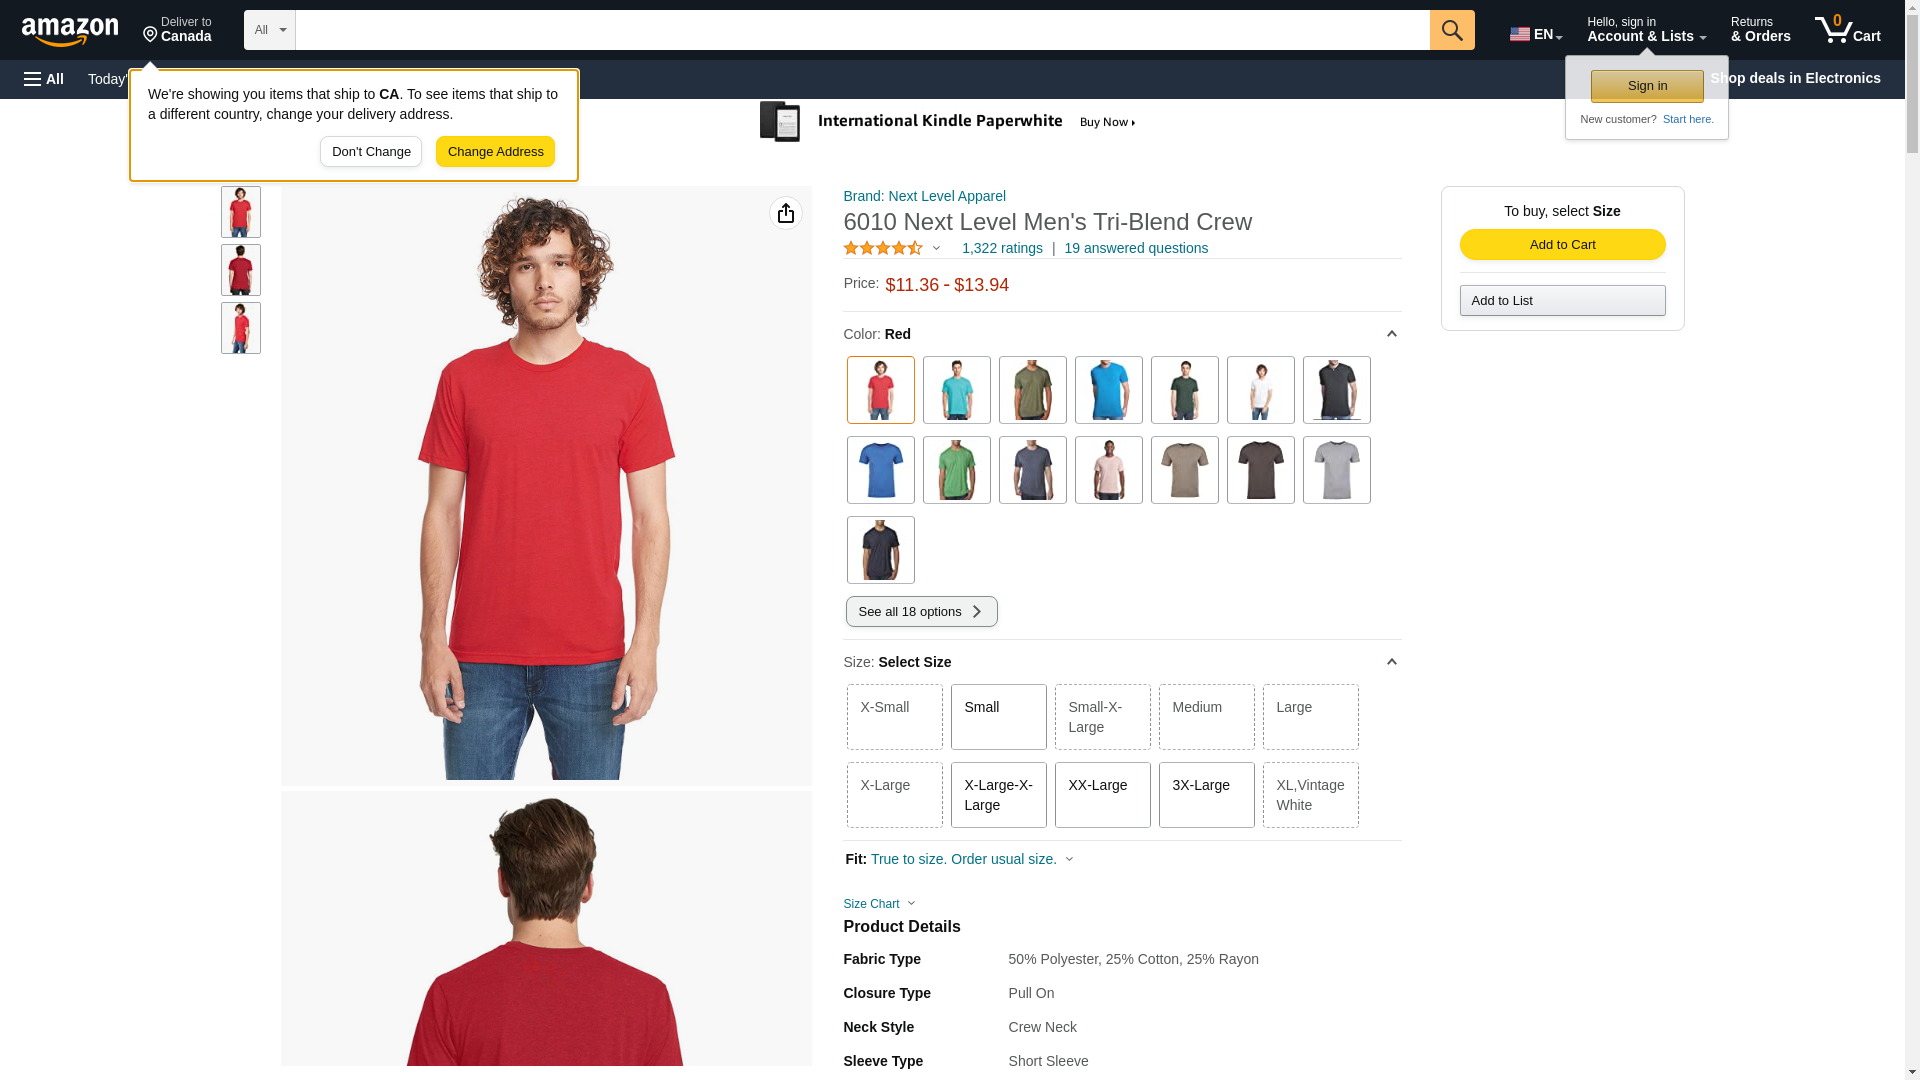This screenshot has height=1080, width=1920.
Task: Collapse the Color section chevron
Action: (x=1391, y=334)
